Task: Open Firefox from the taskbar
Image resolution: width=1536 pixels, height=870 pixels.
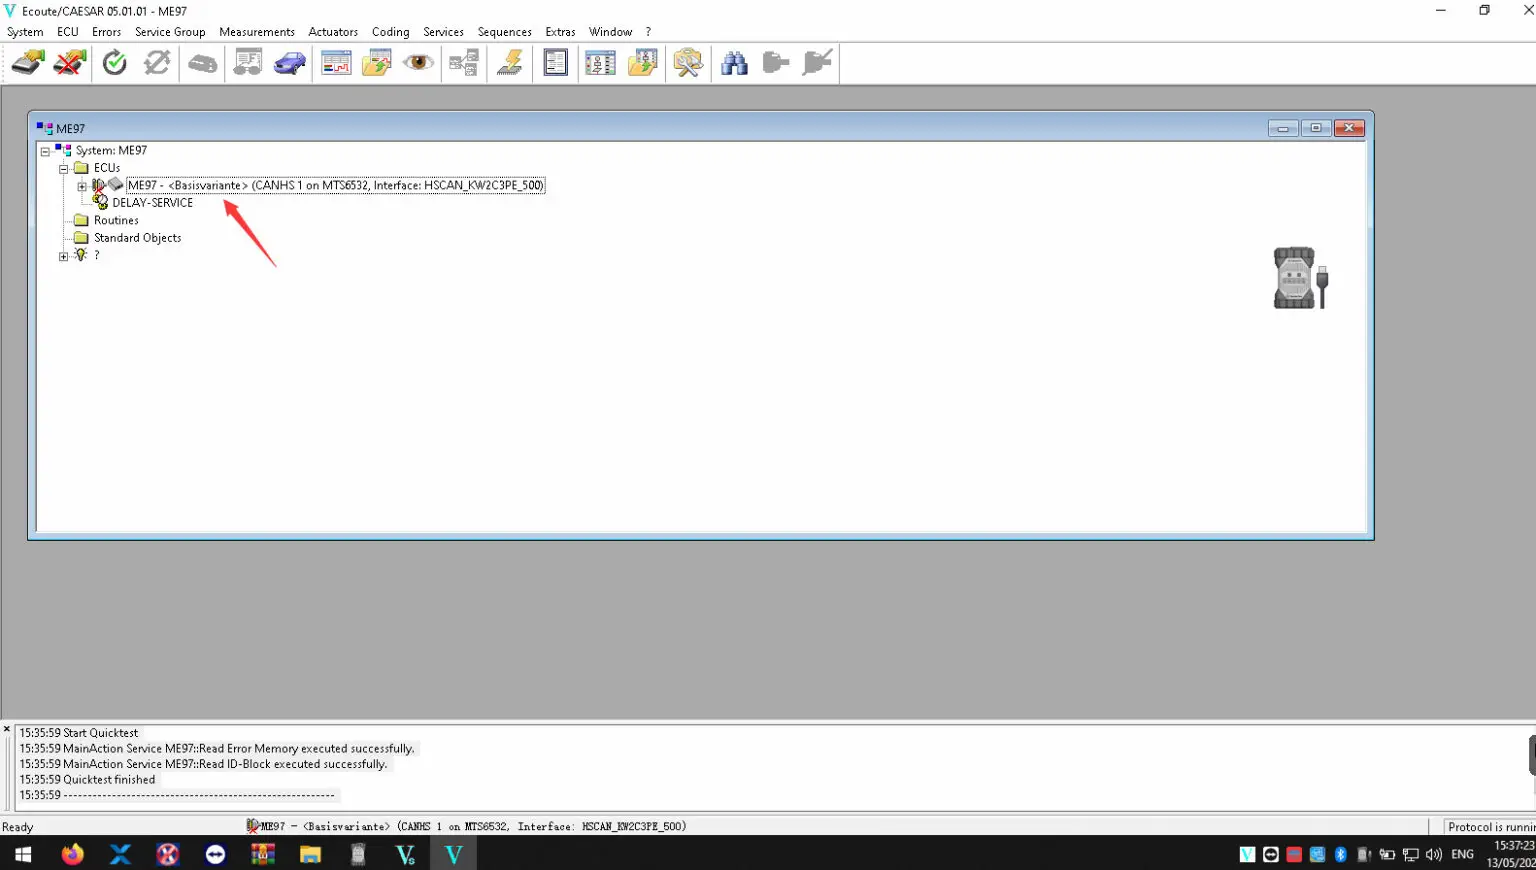Action: click(x=72, y=854)
